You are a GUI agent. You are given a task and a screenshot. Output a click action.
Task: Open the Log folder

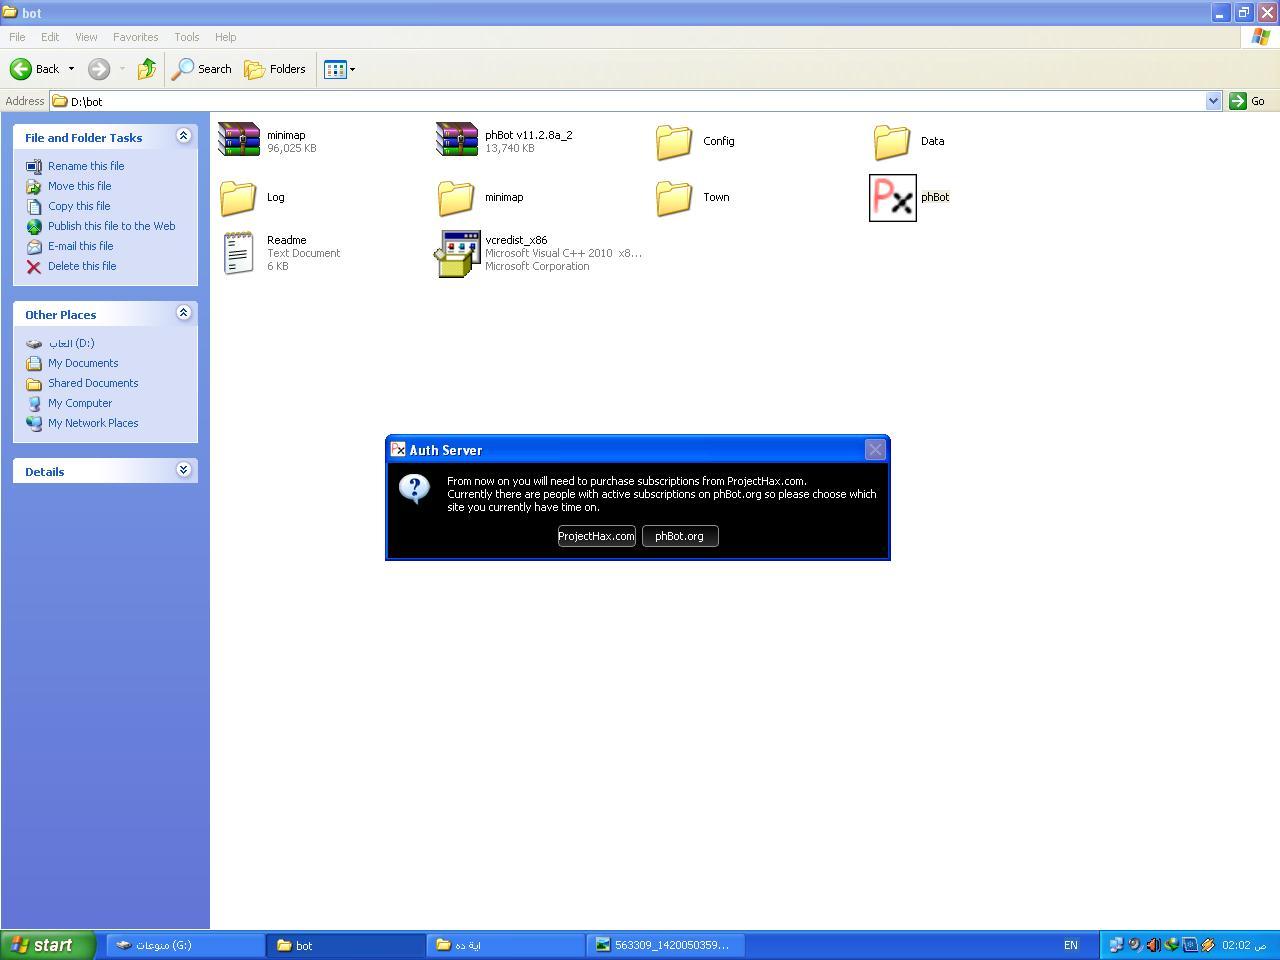click(x=238, y=197)
